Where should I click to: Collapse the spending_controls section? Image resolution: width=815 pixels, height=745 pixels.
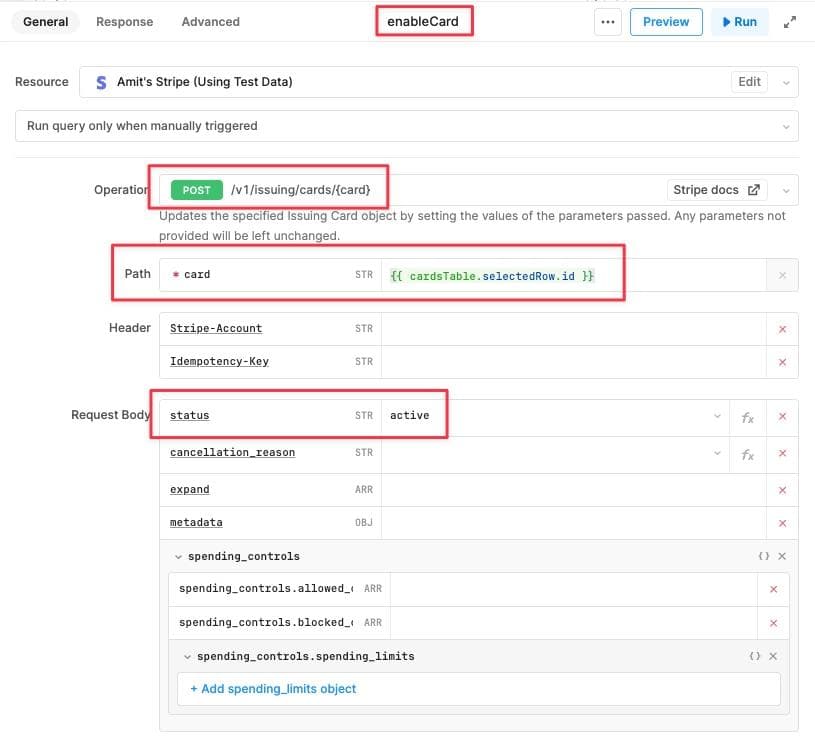pos(178,556)
